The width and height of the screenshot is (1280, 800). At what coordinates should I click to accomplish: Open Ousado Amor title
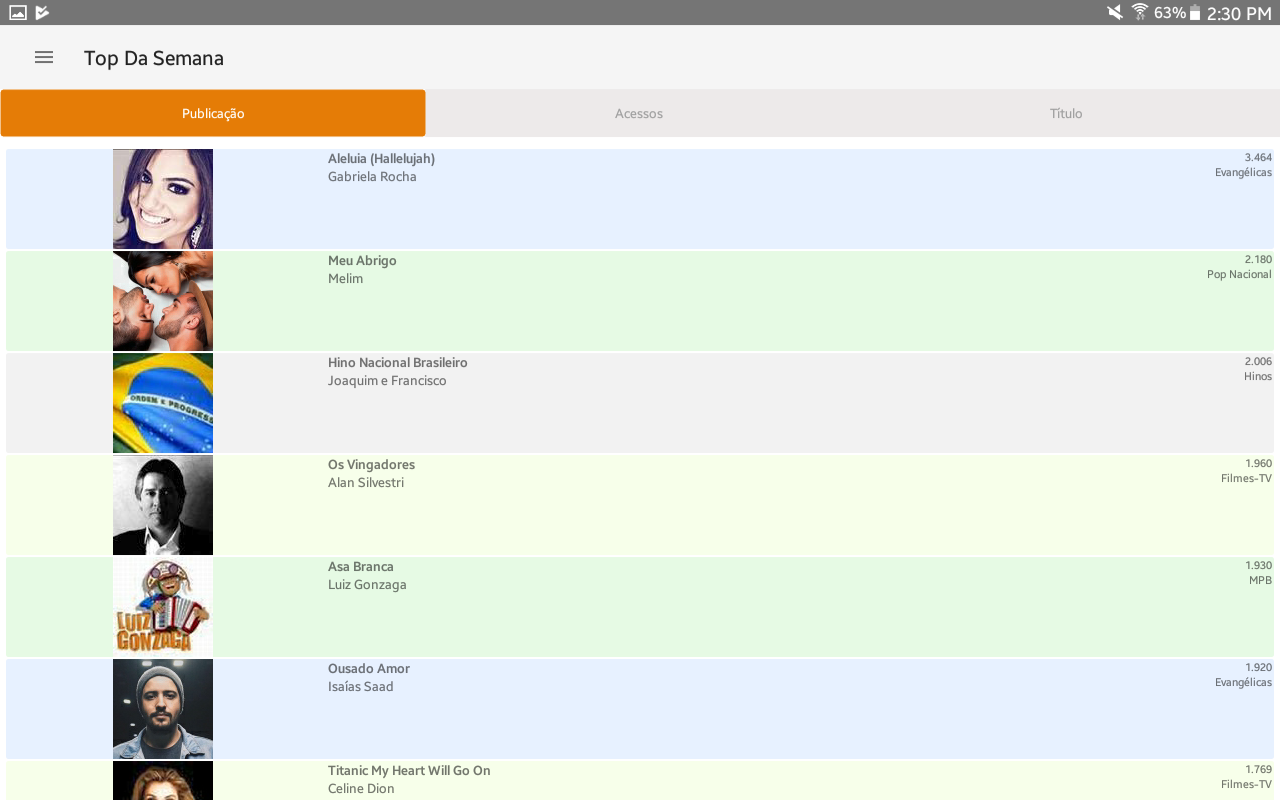[x=369, y=669]
